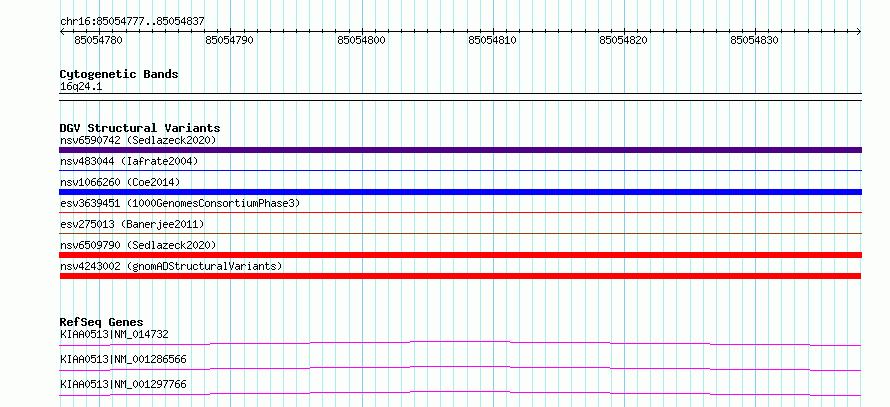This screenshot has height=407, width=890.
Task: Click the dark purple nsv6590742 variant bar
Action: coord(460,150)
